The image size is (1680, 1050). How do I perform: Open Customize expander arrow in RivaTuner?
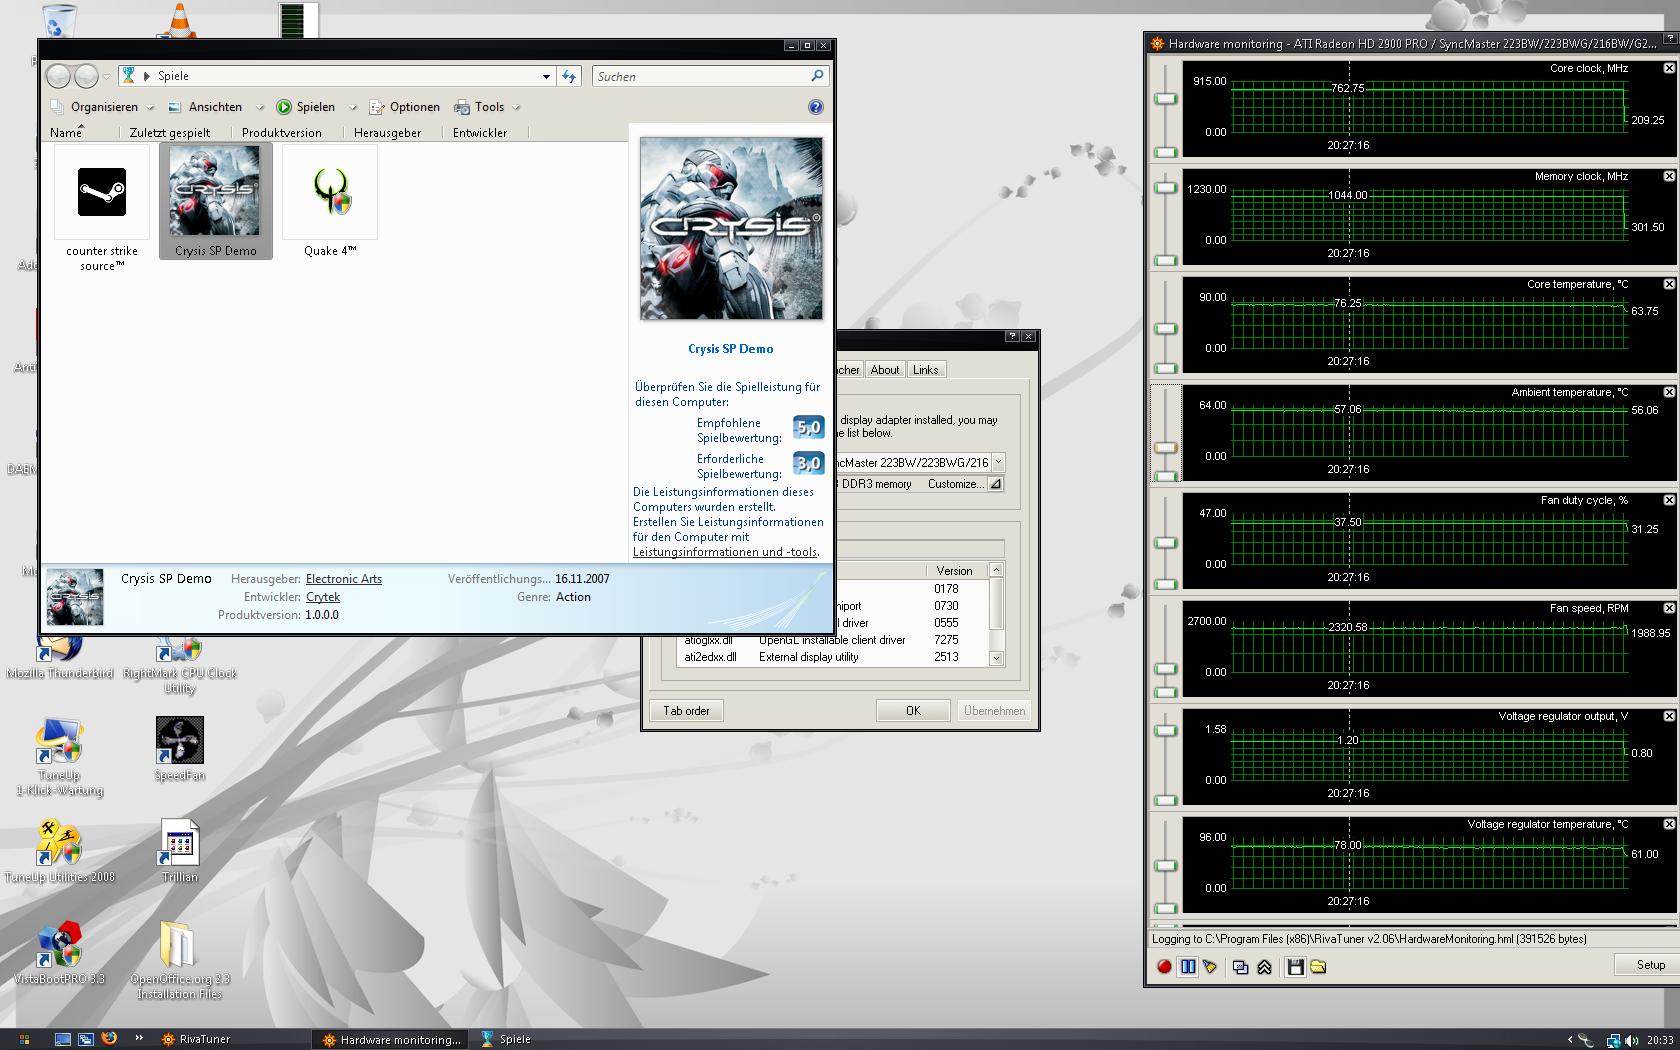click(996, 484)
